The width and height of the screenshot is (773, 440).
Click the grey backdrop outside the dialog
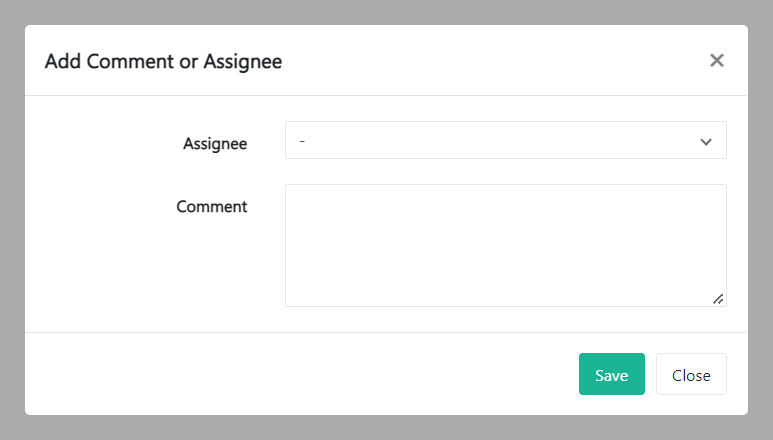(10, 220)
